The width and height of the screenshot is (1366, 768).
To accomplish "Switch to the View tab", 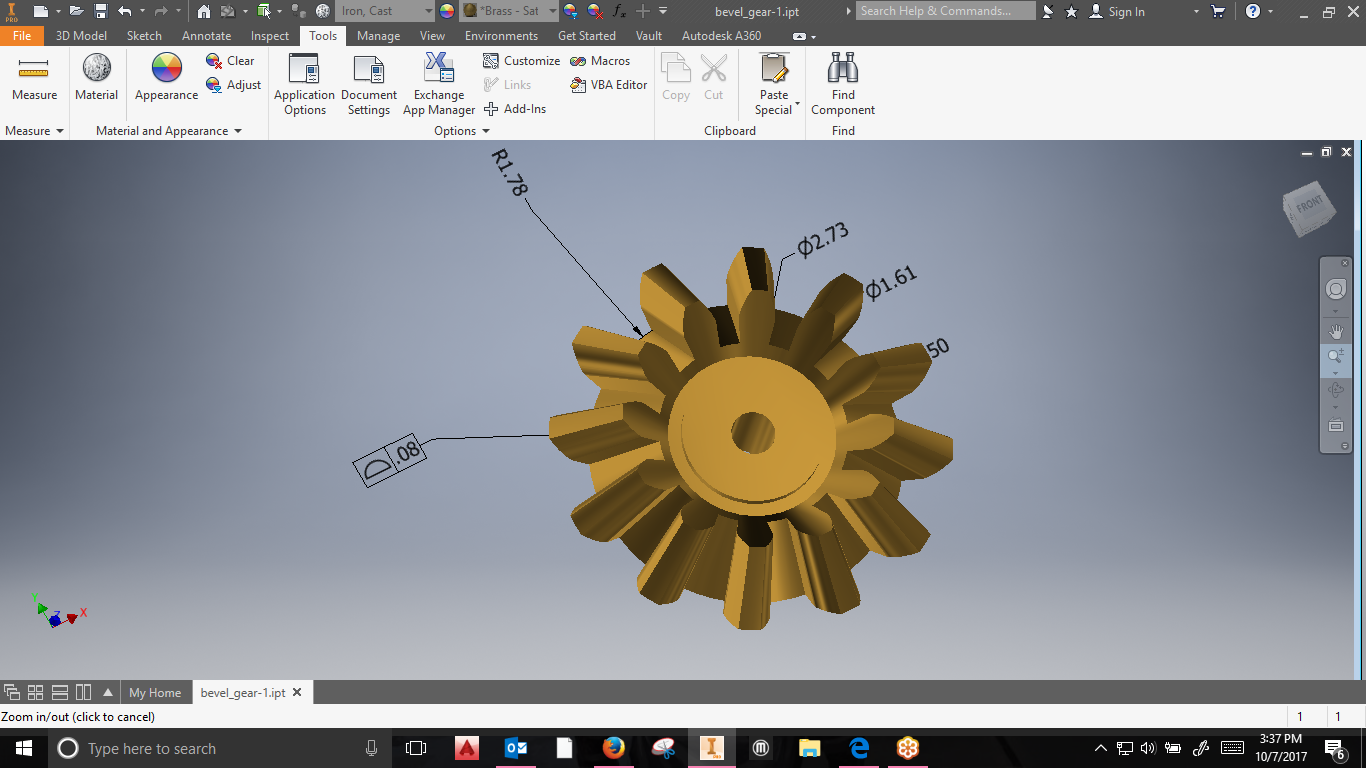I will 432,35.
